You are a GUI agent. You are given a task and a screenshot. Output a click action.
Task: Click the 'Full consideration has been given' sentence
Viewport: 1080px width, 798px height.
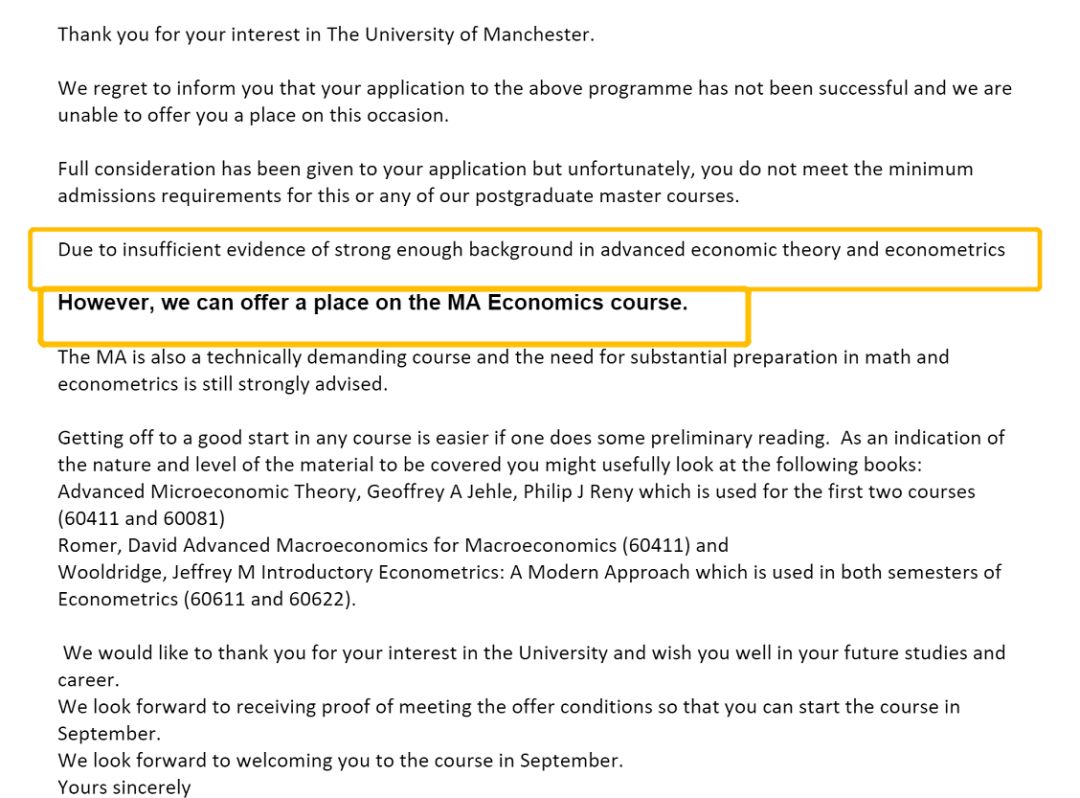[515, 169]
